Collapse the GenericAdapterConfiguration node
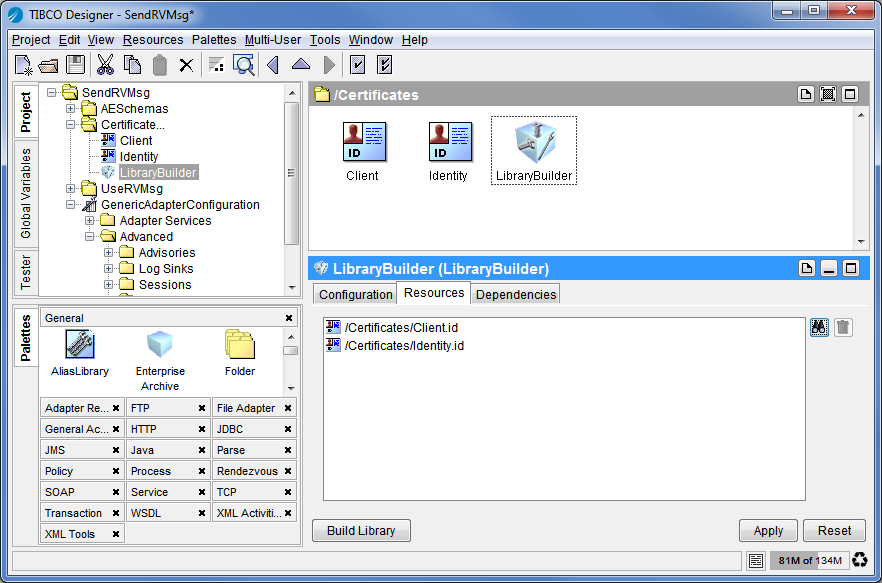This screenshot has width=882, height=583. 70,205
